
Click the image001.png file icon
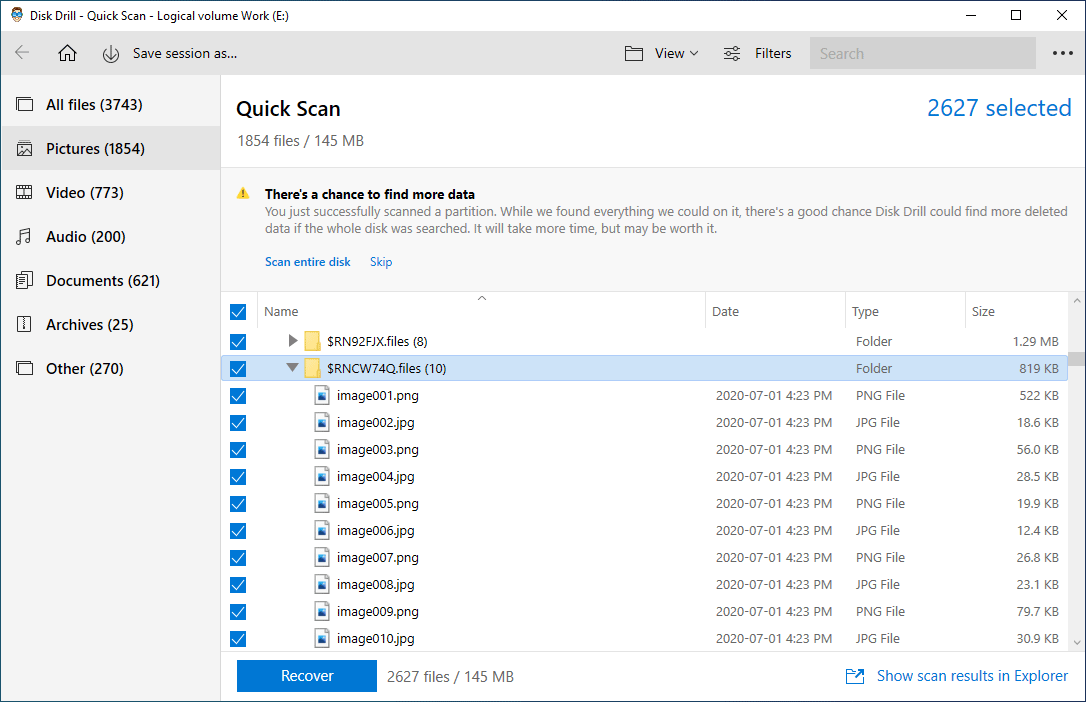tap(322, 395)
